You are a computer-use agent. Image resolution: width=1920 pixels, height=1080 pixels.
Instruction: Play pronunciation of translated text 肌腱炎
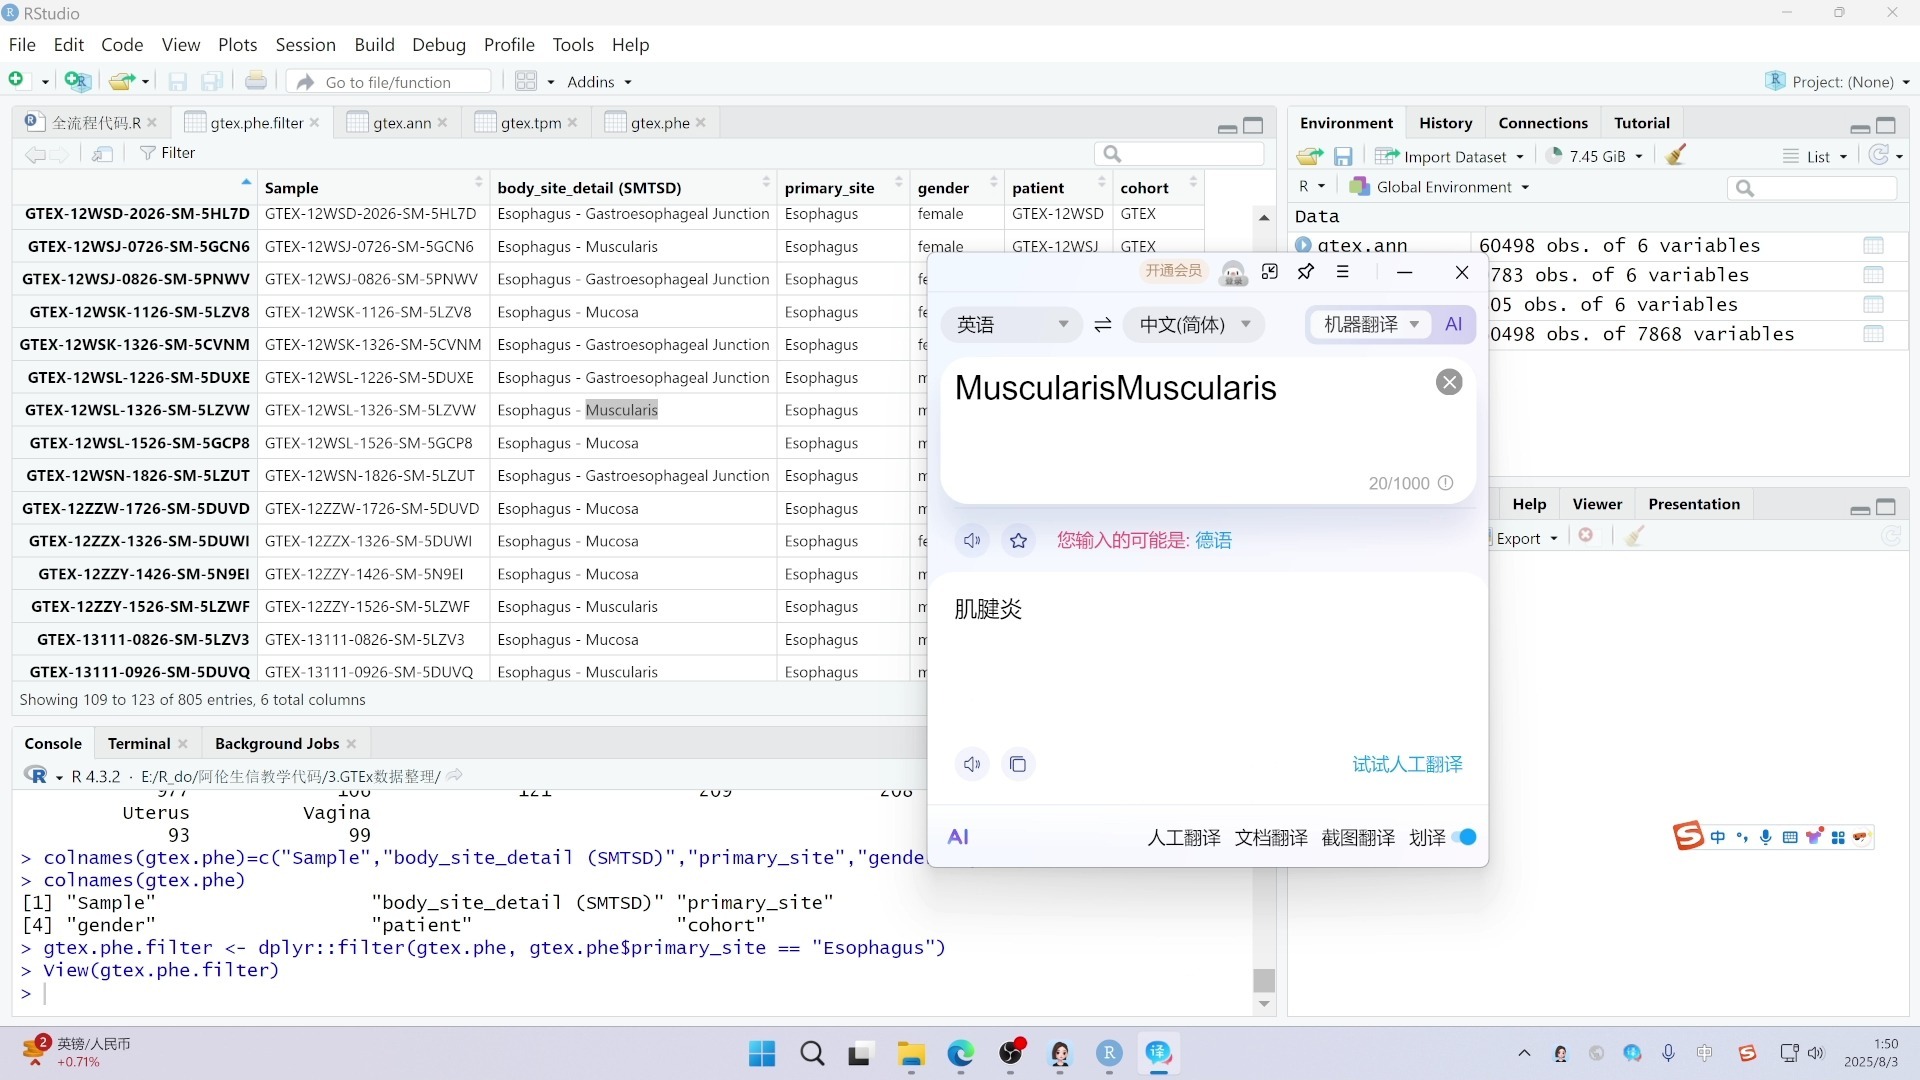tap(972, 765)
